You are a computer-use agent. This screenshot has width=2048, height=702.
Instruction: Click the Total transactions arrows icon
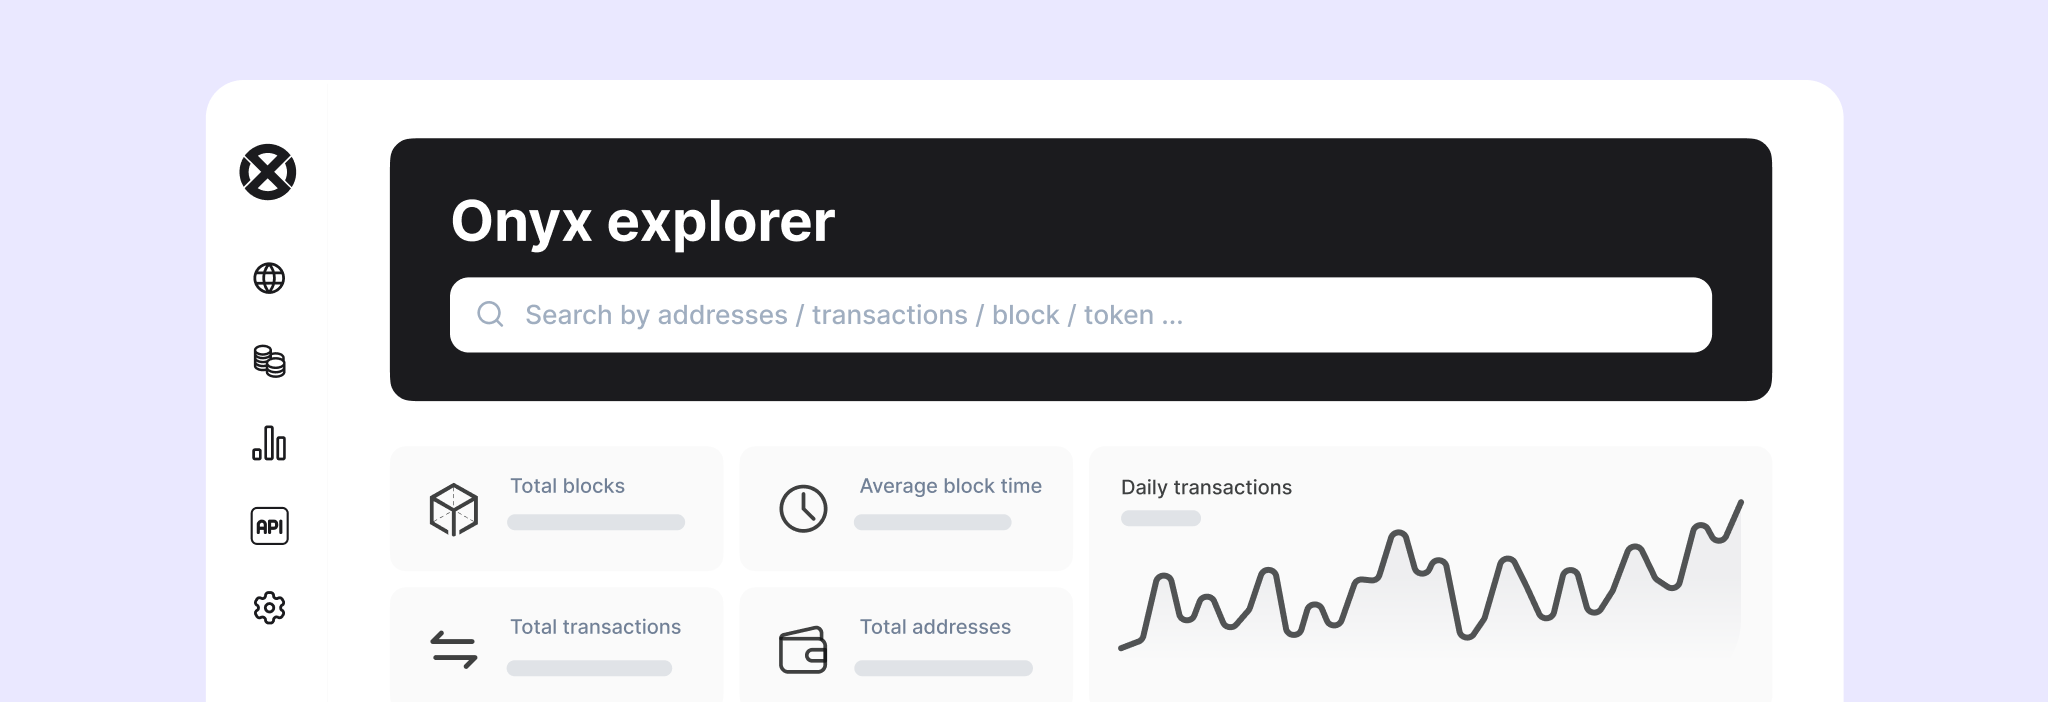[x=454, y=649]
